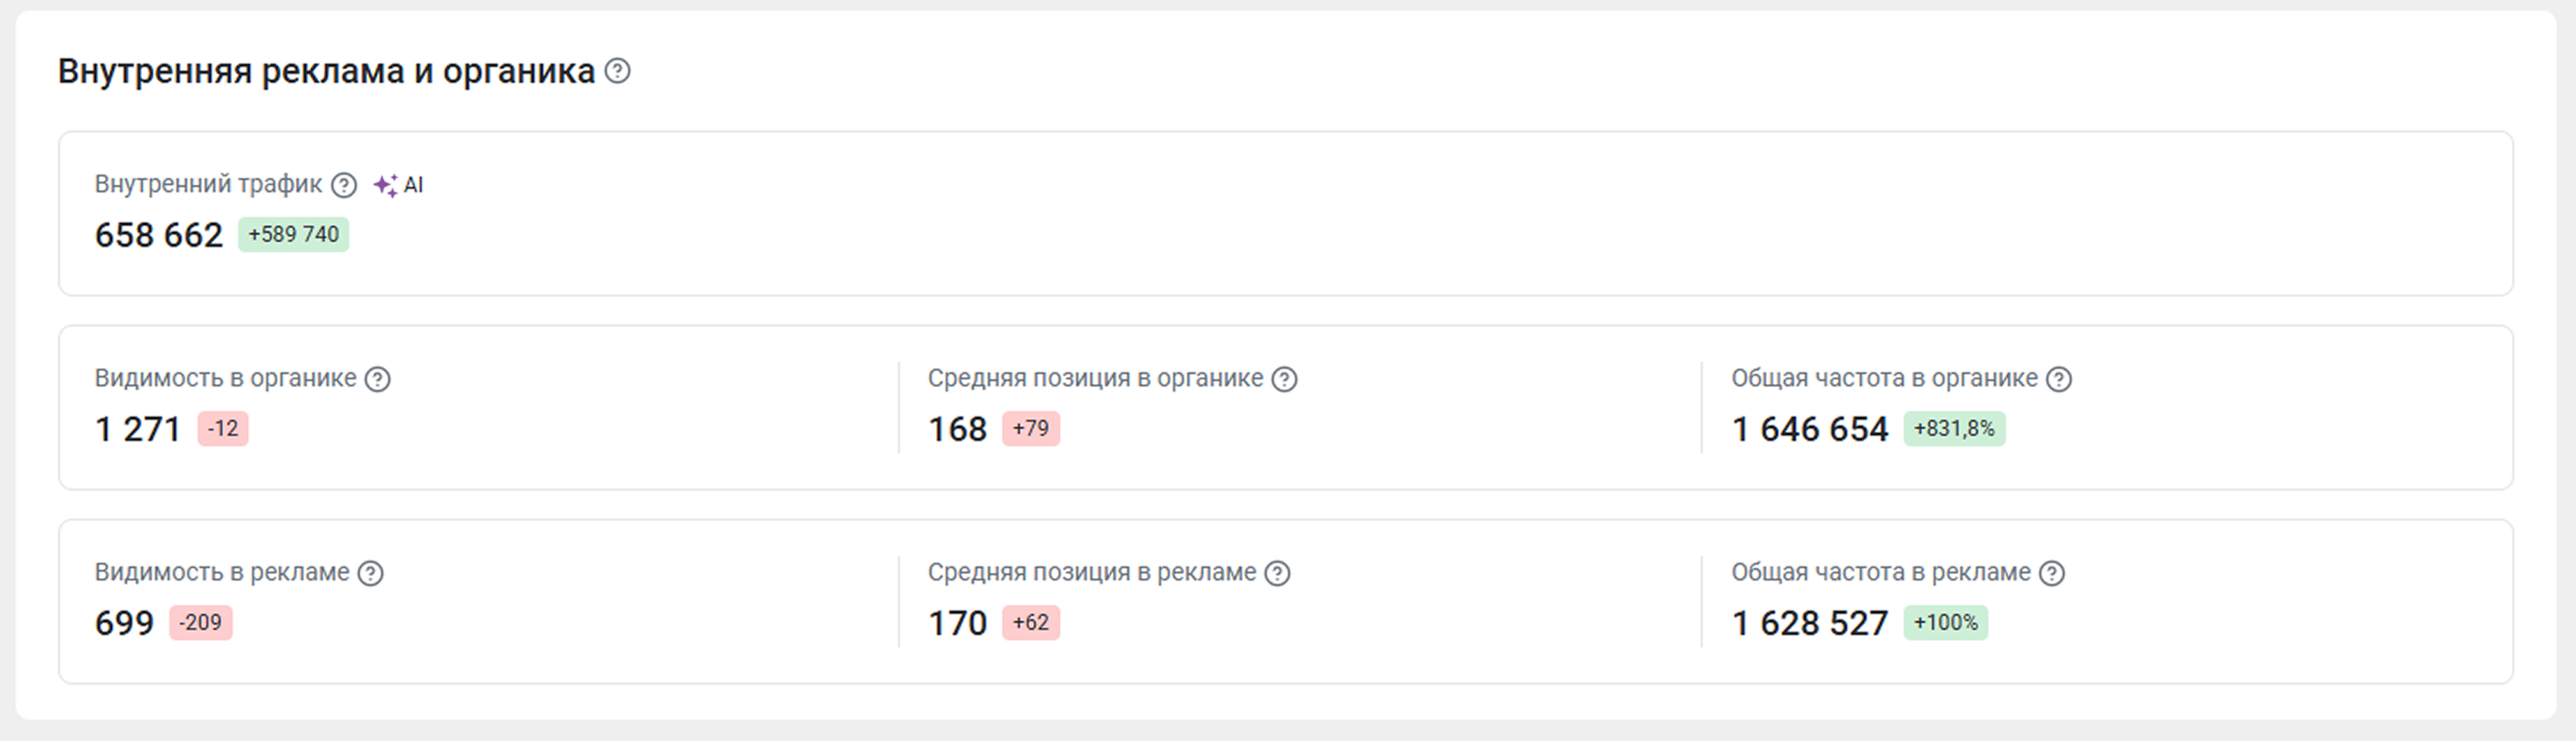
Task: Select the +62 ad position badge
Action: [x=1030, y=623]
